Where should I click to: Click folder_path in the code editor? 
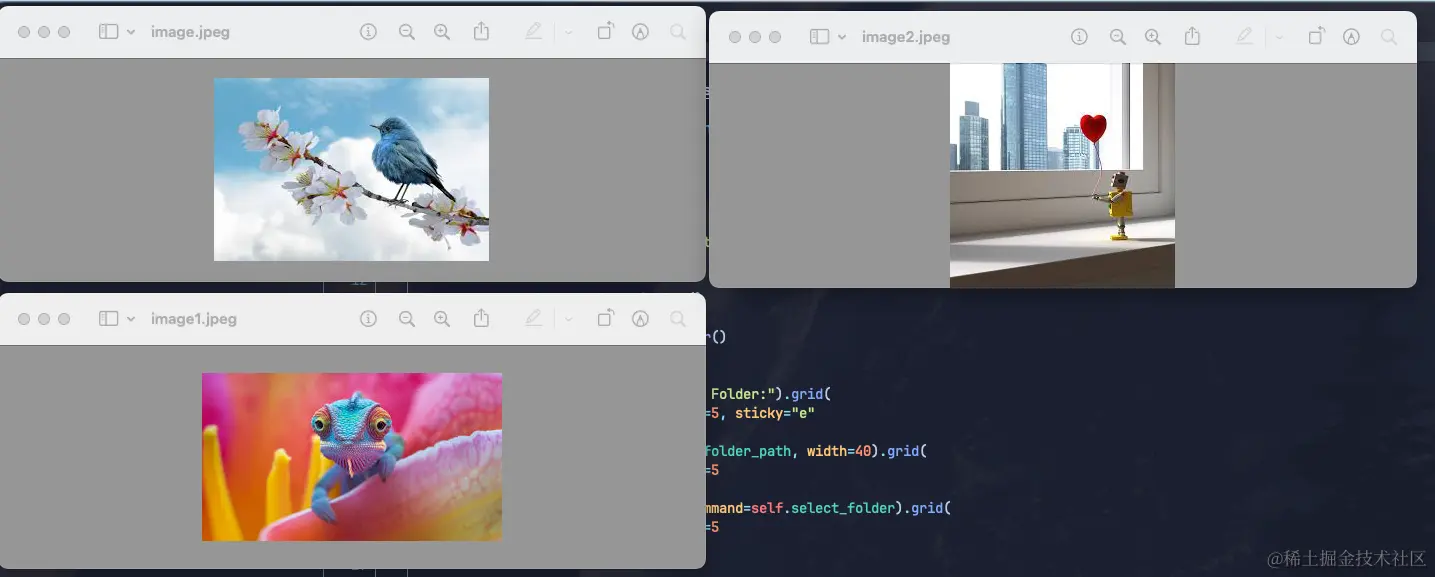click(x=748, y=451)
